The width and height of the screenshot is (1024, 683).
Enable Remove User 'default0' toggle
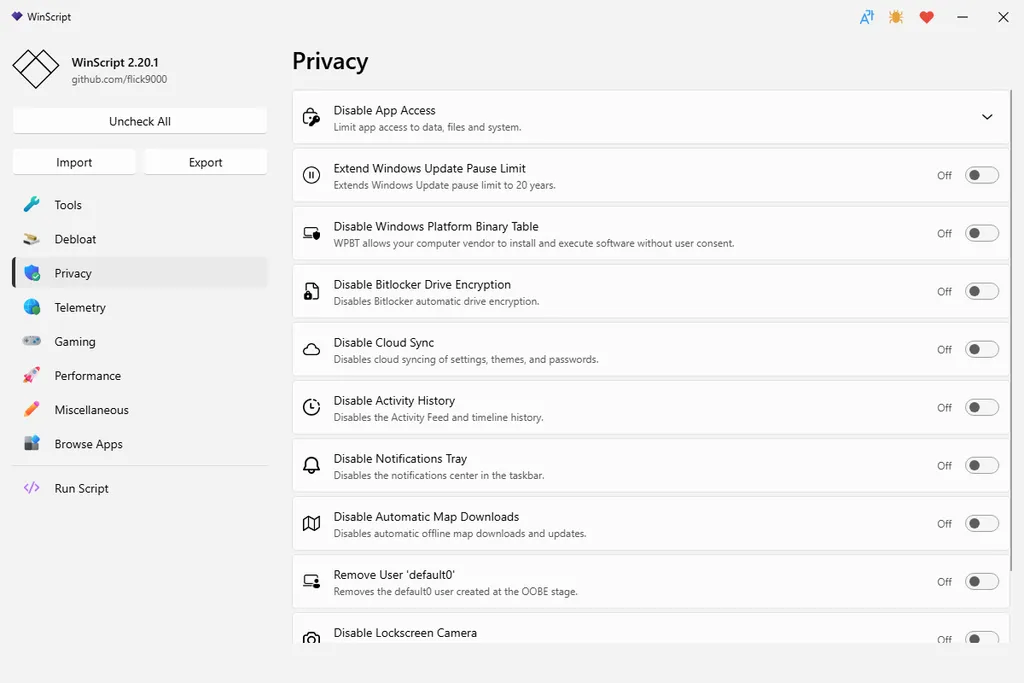tap(982, 582)
